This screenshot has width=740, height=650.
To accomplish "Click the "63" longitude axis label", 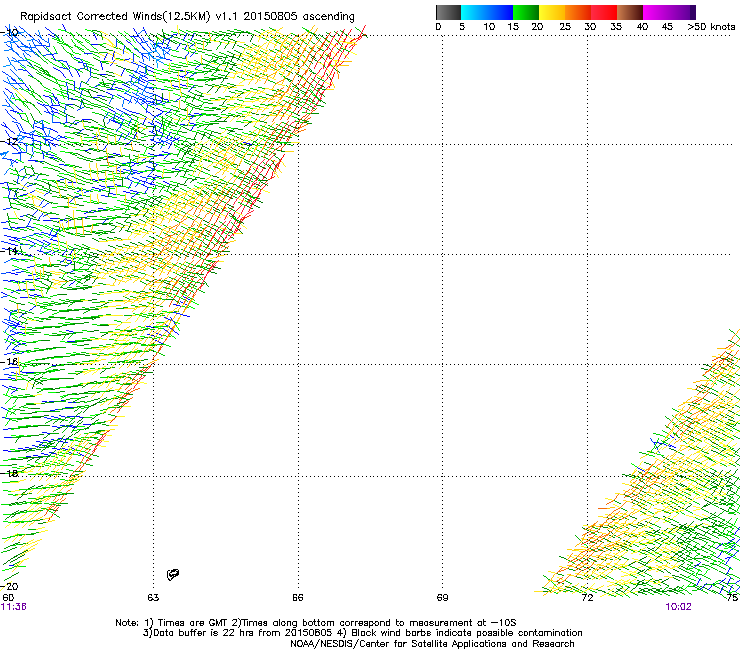I will point(153,598).
